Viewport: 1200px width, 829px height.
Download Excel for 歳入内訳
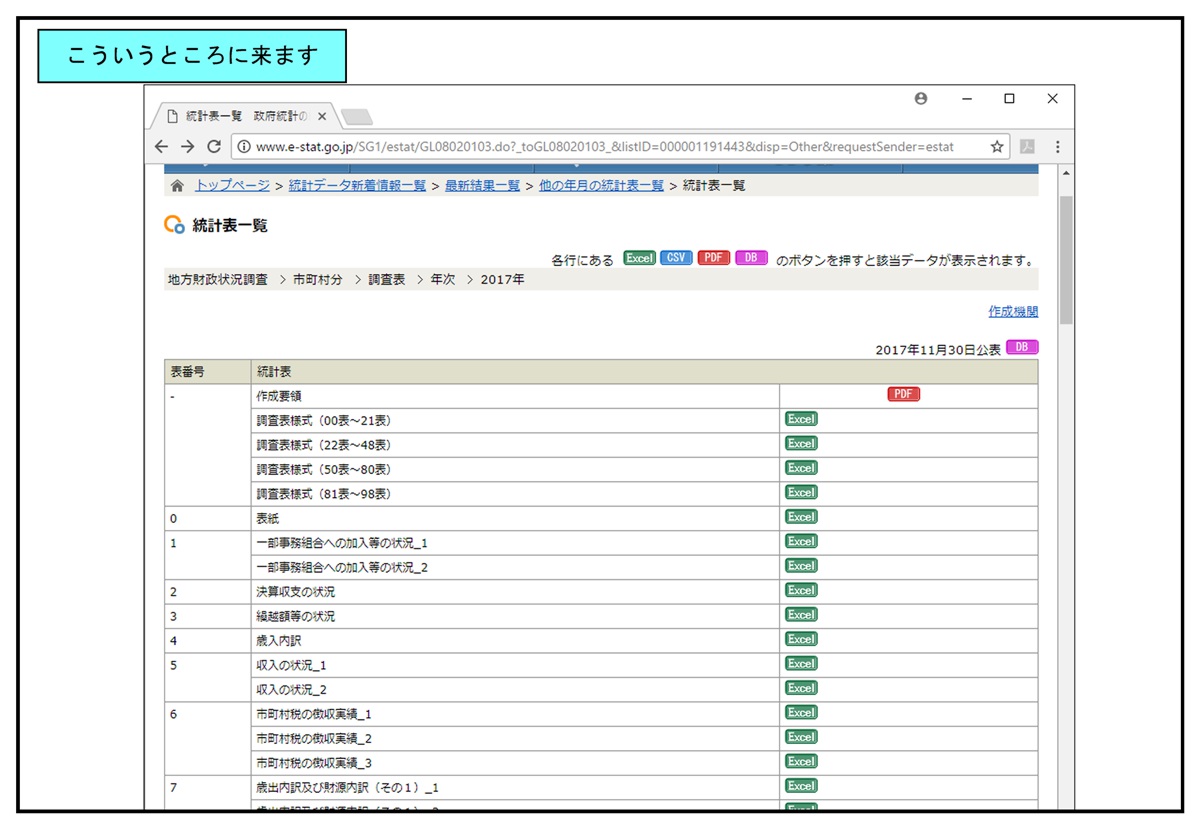pos(801,639)
